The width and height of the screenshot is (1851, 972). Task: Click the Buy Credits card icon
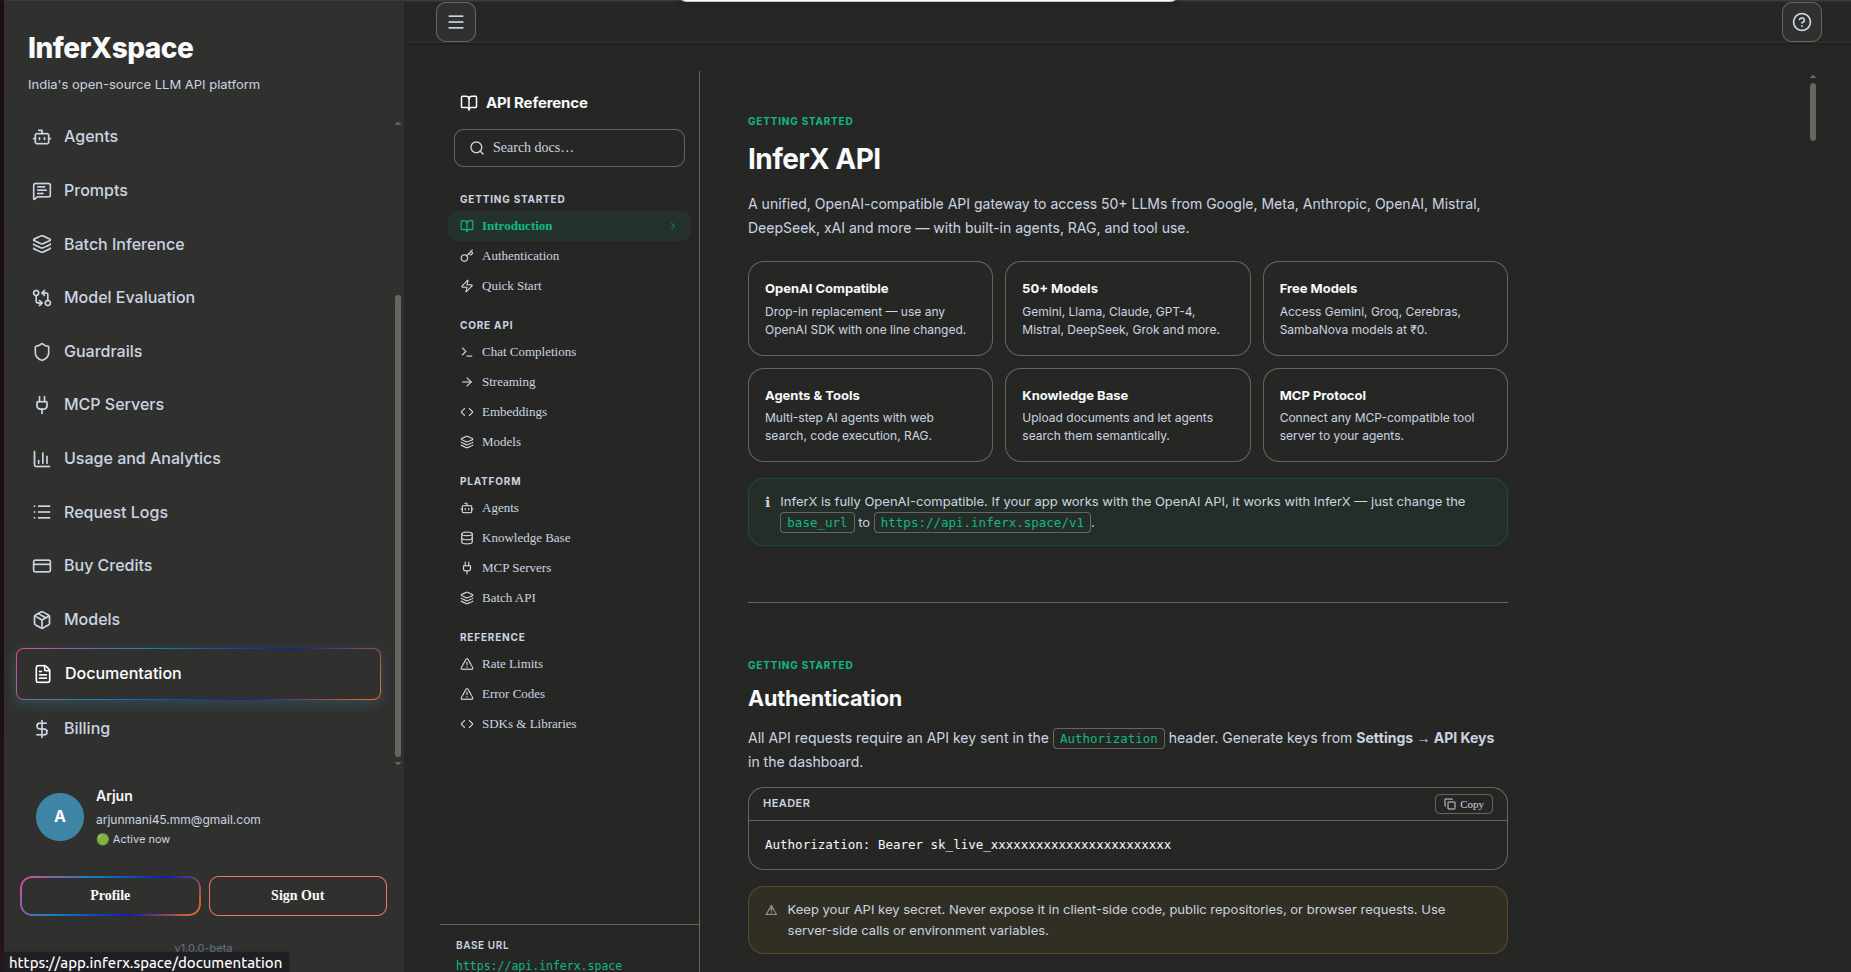[41, 565]
